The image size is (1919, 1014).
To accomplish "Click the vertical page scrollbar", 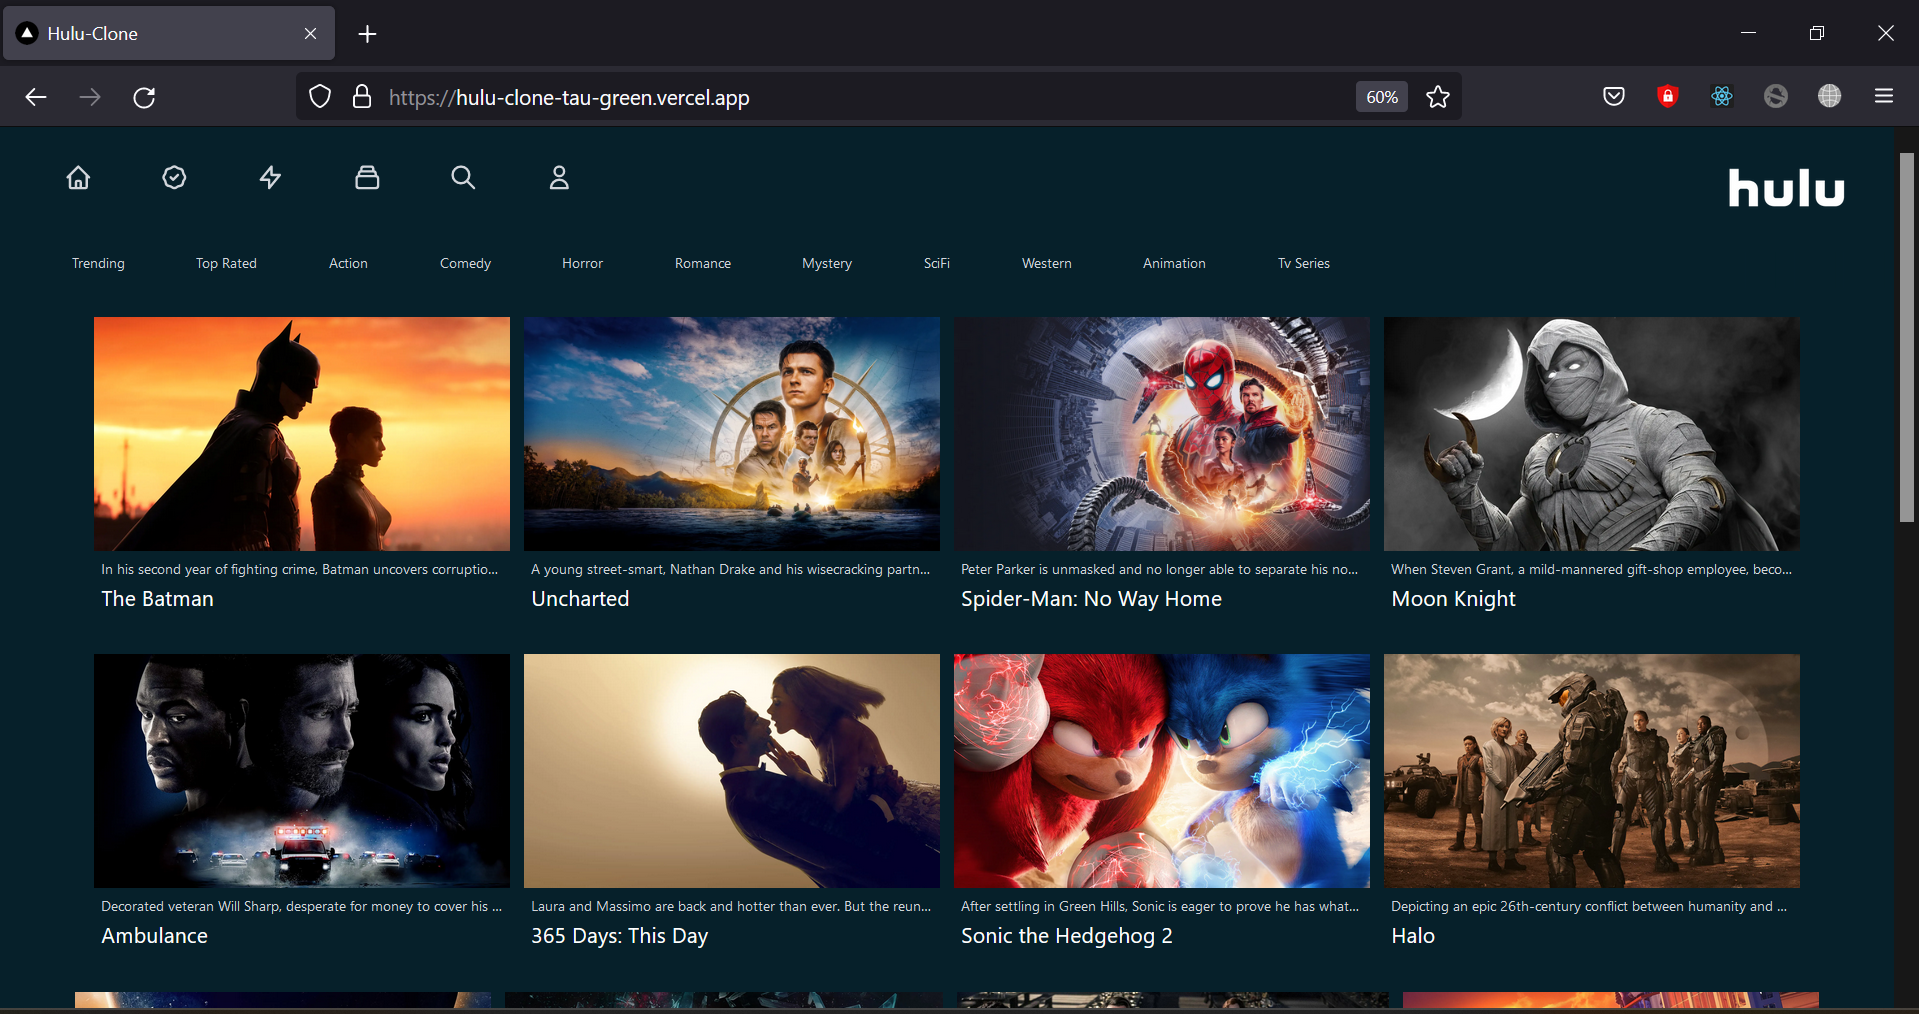I will 1906,338.
